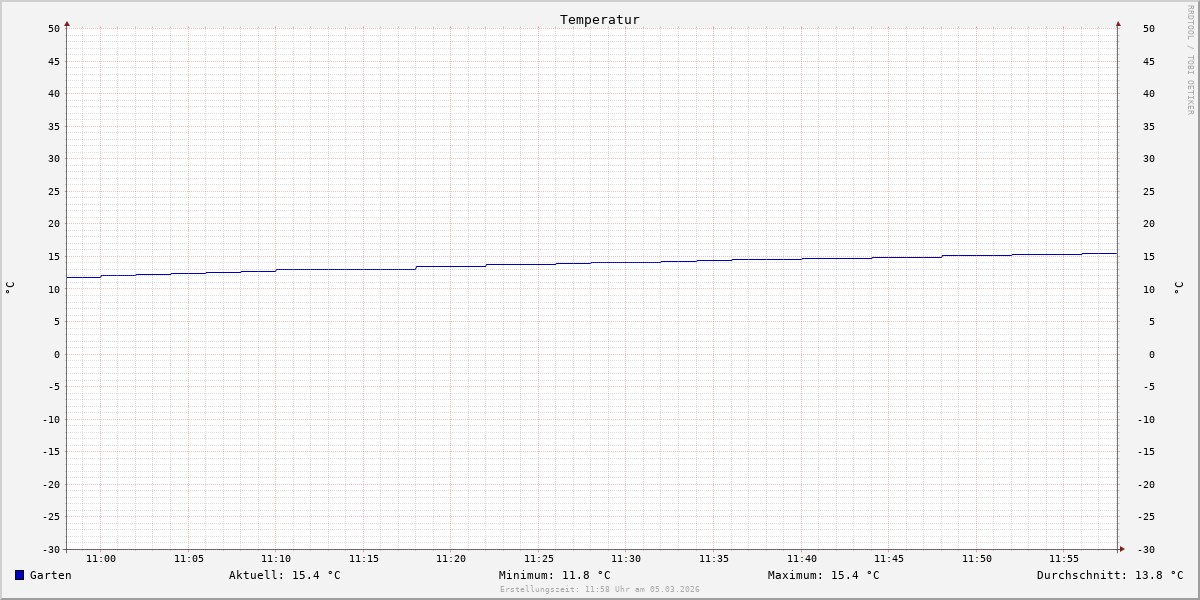The width and height of the screenshot is (1200, 600).
Task: Click the 11:05 time axis label
Action: coord(189,558)
